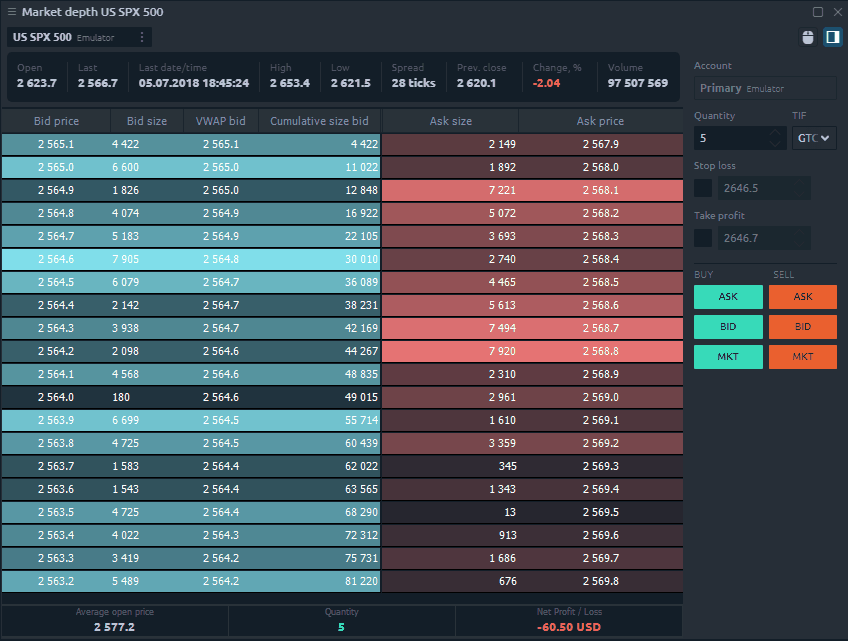Enable the Take profit checkbox
Screen dimensions: 848x641
click(703, 238)
